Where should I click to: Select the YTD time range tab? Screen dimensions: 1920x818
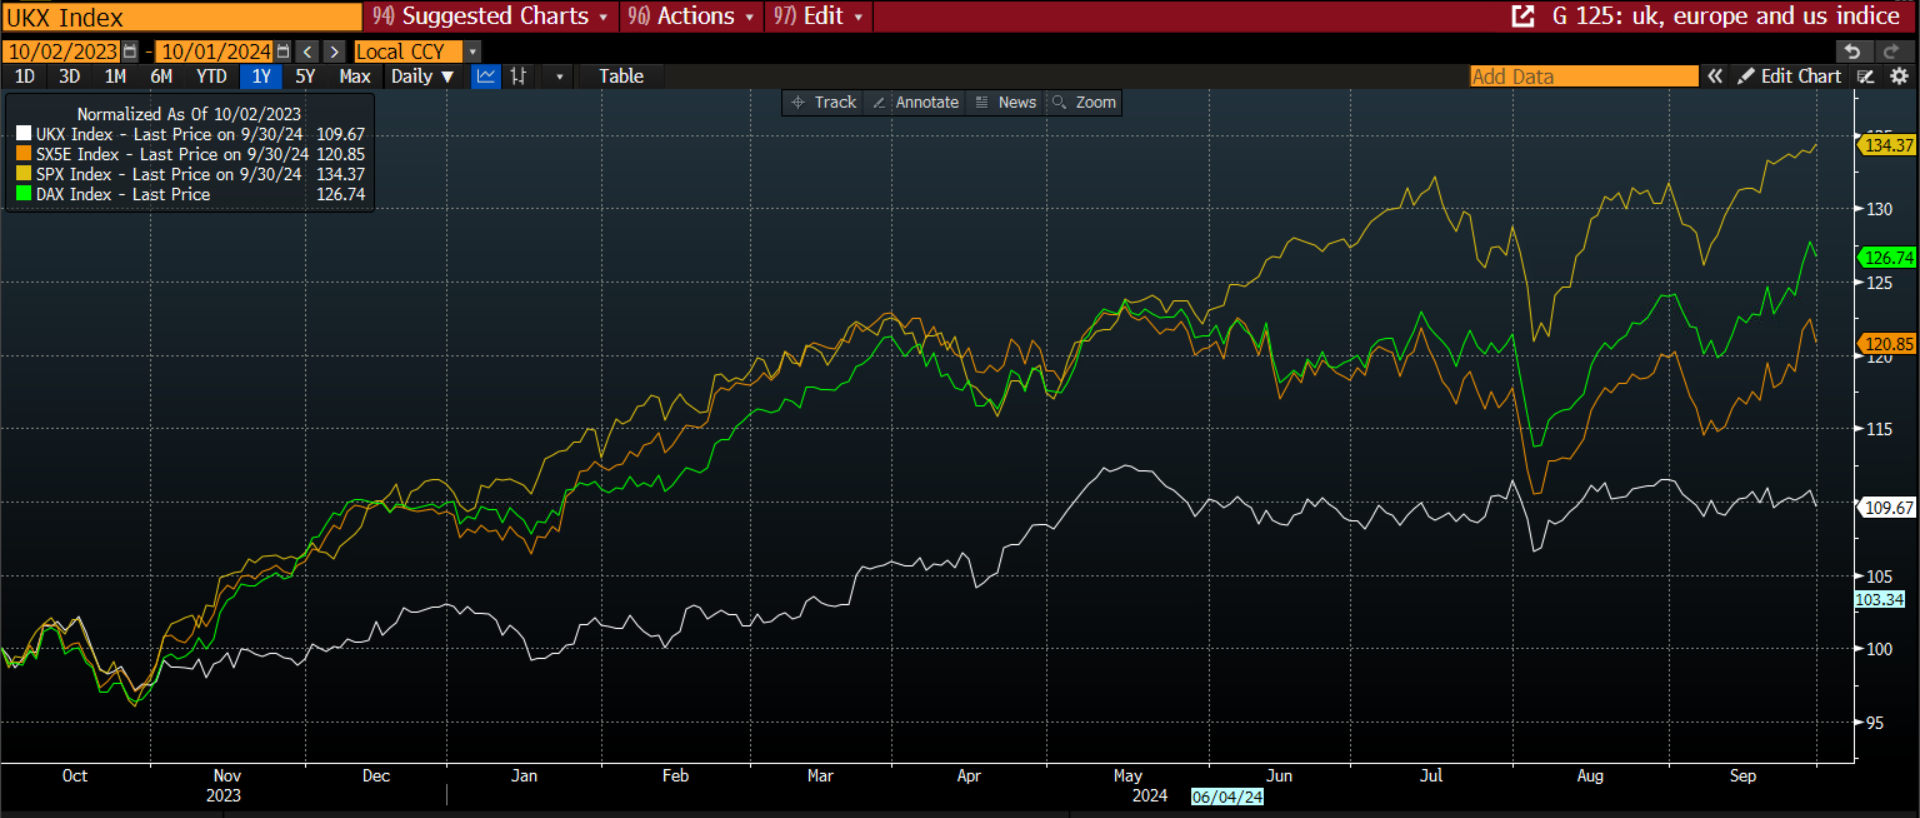pyautogui.click(x=211, y=76)
